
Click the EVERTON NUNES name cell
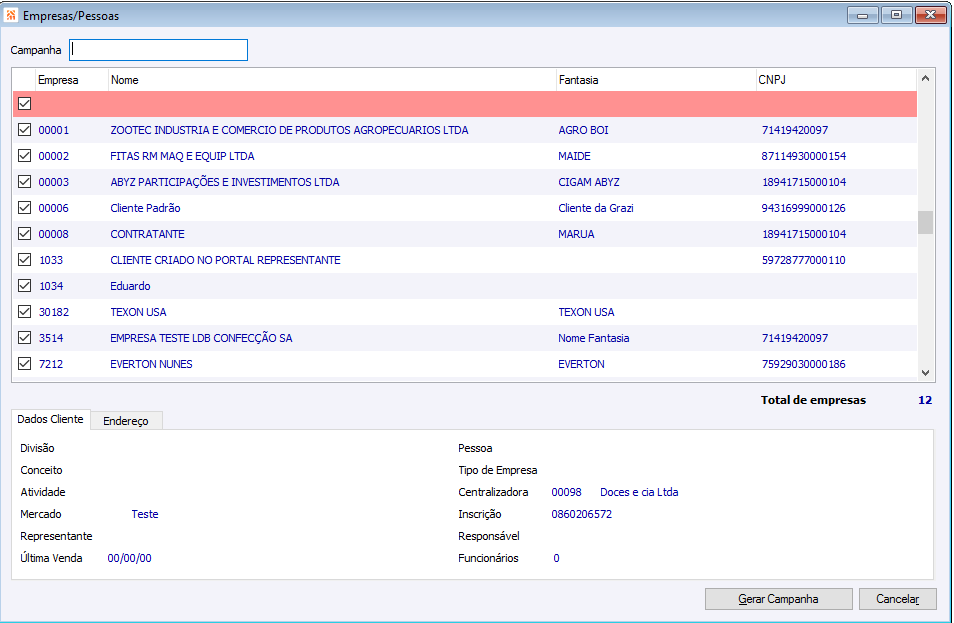click(151, 364)
